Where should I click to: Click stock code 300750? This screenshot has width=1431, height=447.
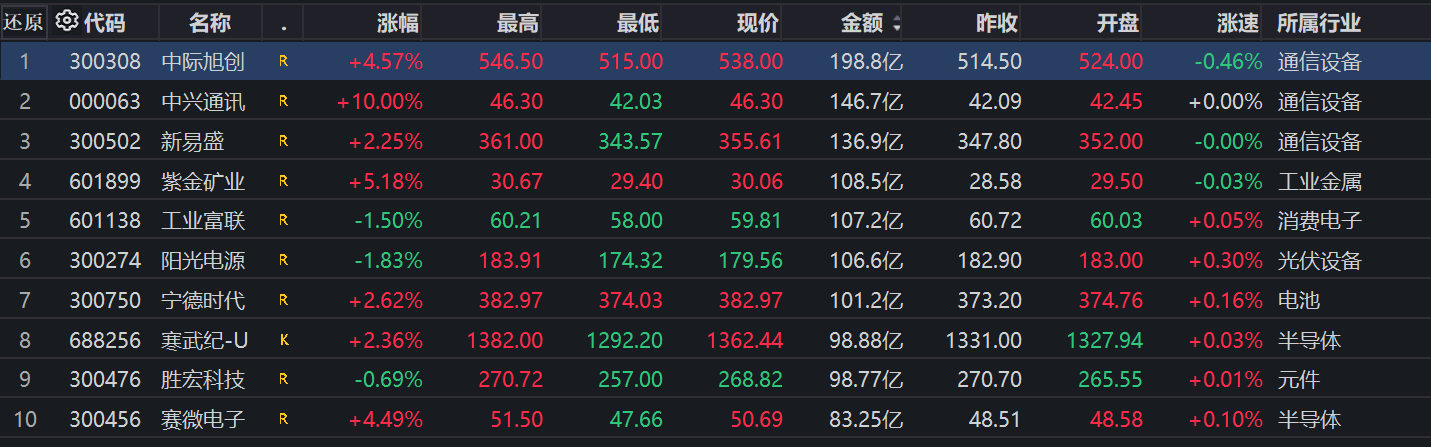tap(105, 300)
